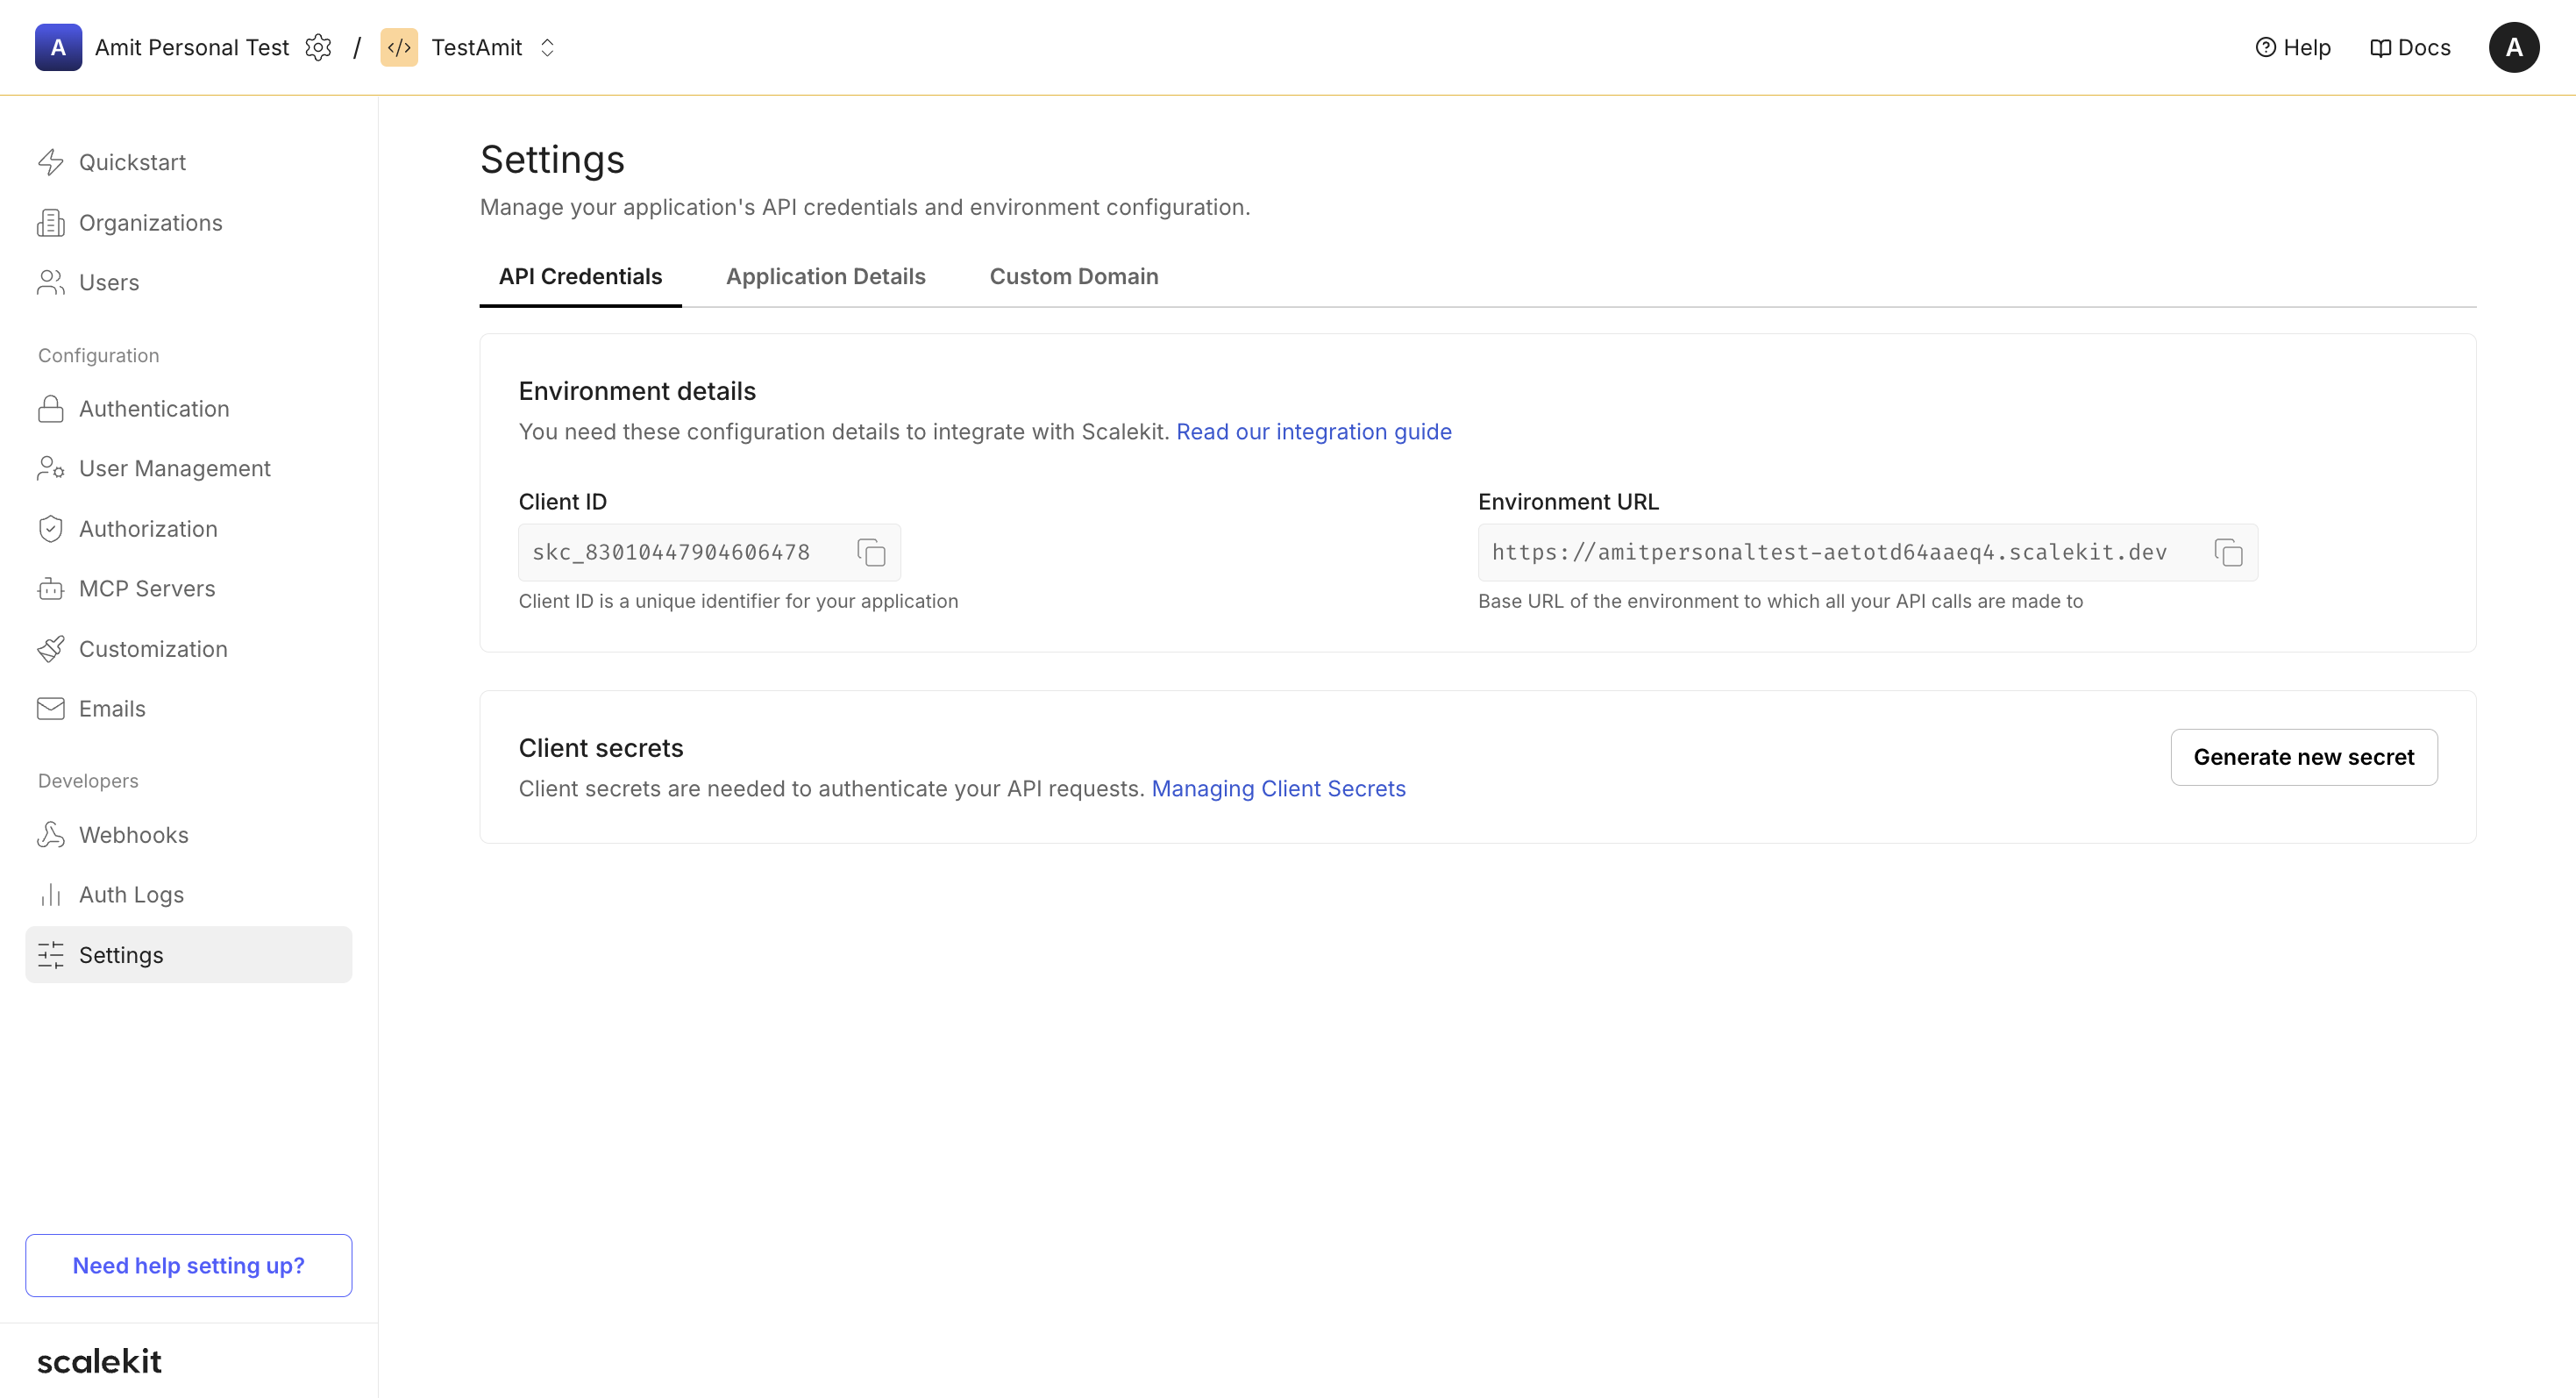The image size is (2576, 1398).
Task: Click Need help setting up? button
Action: pos(188,1264)
